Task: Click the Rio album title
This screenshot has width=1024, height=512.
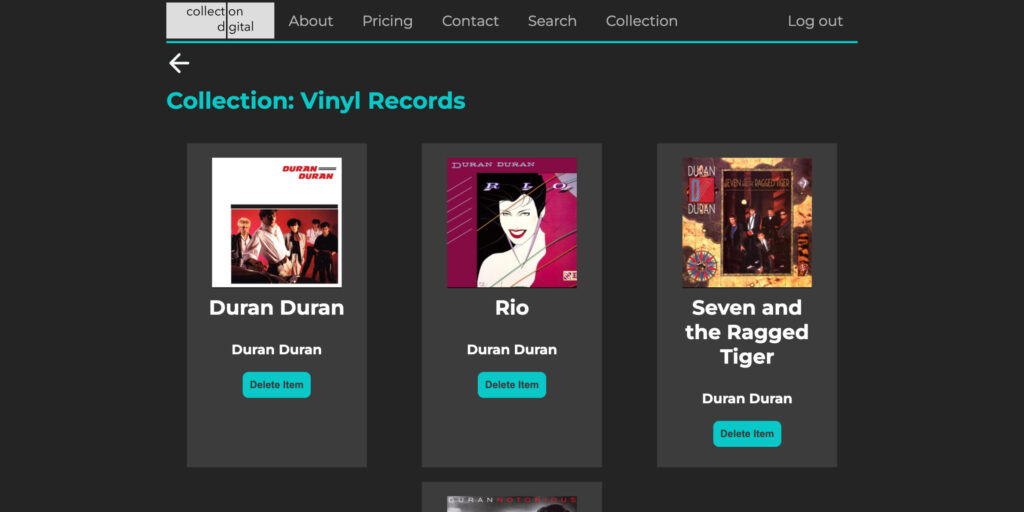Action: (512, 308)
